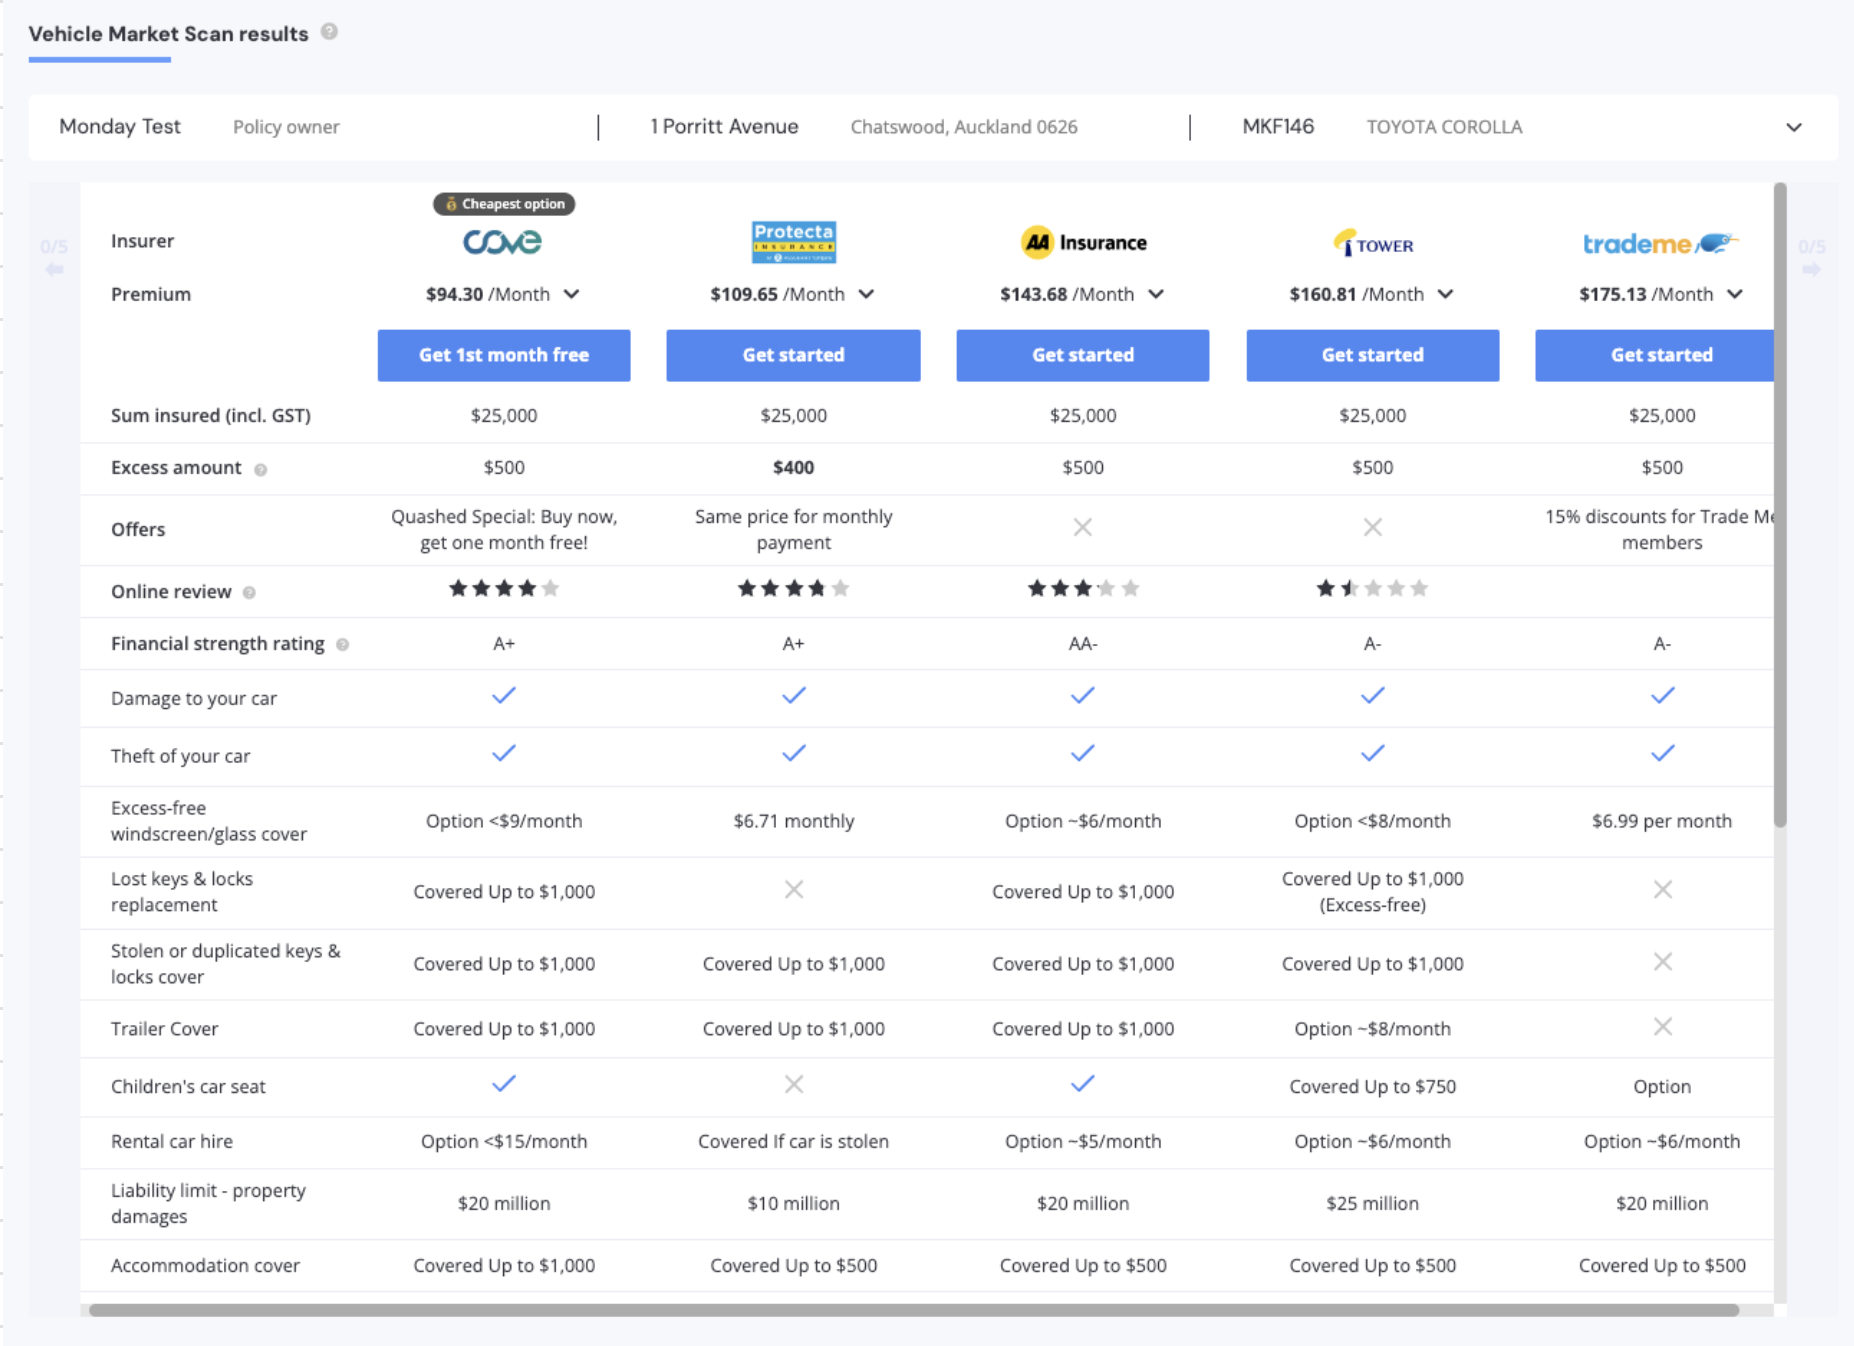This screenshot has width=1854, height=1346.
Task: Click Cove's Quashed Special offer text
Action: tap(504, 529)
